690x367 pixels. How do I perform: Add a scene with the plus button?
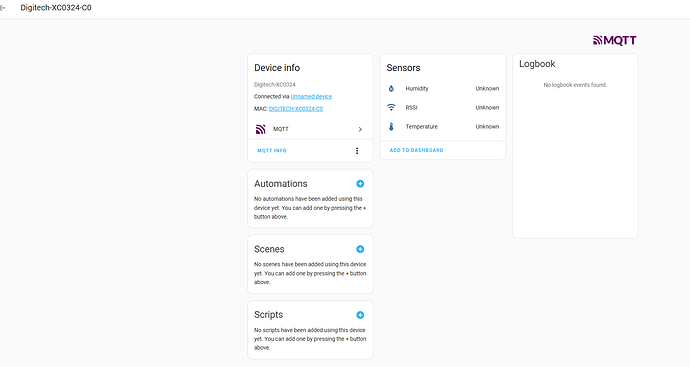[360, 249]
